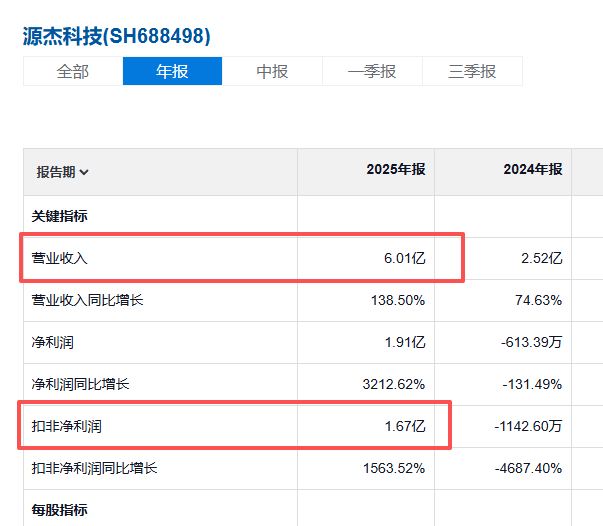
Task: Click the 源杰科技(SH688498) title
Action: point(117,37)
